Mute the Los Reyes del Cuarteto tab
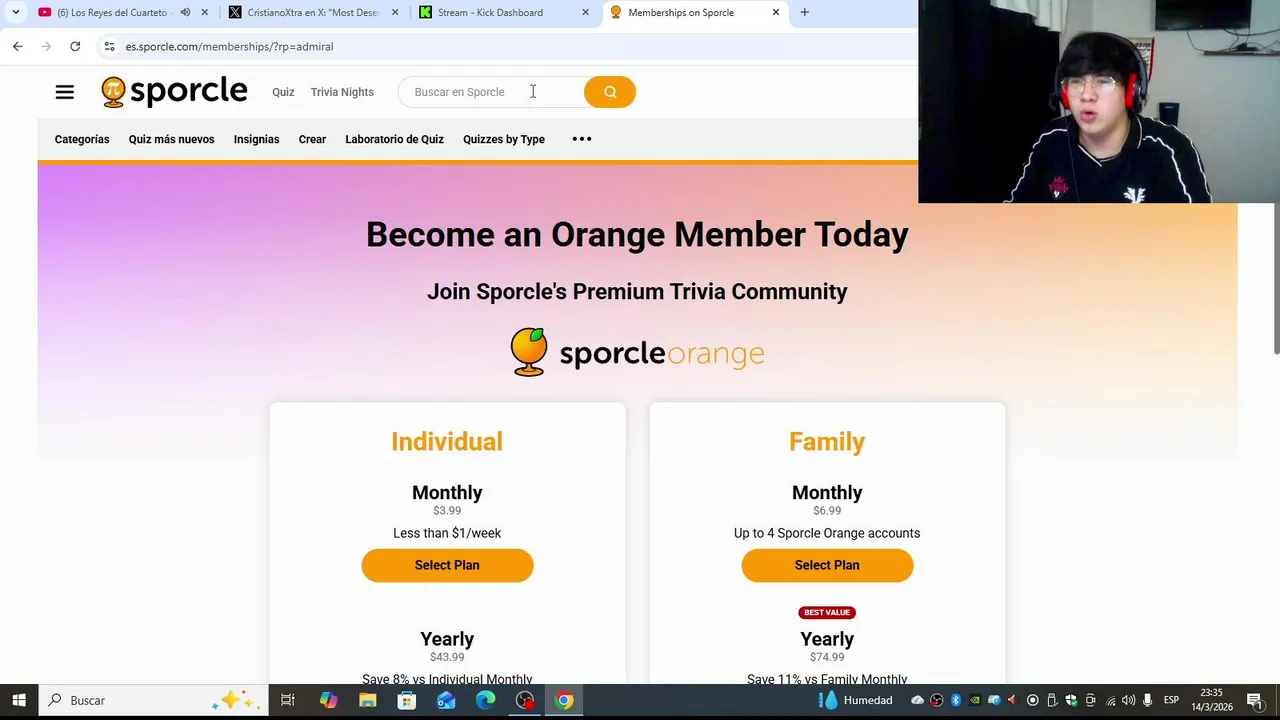 [185, 12]
